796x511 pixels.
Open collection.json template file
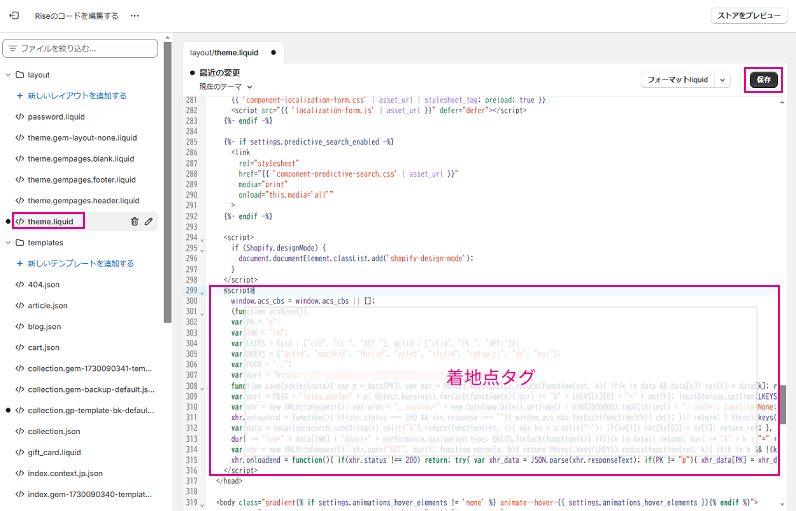(54, 431)
